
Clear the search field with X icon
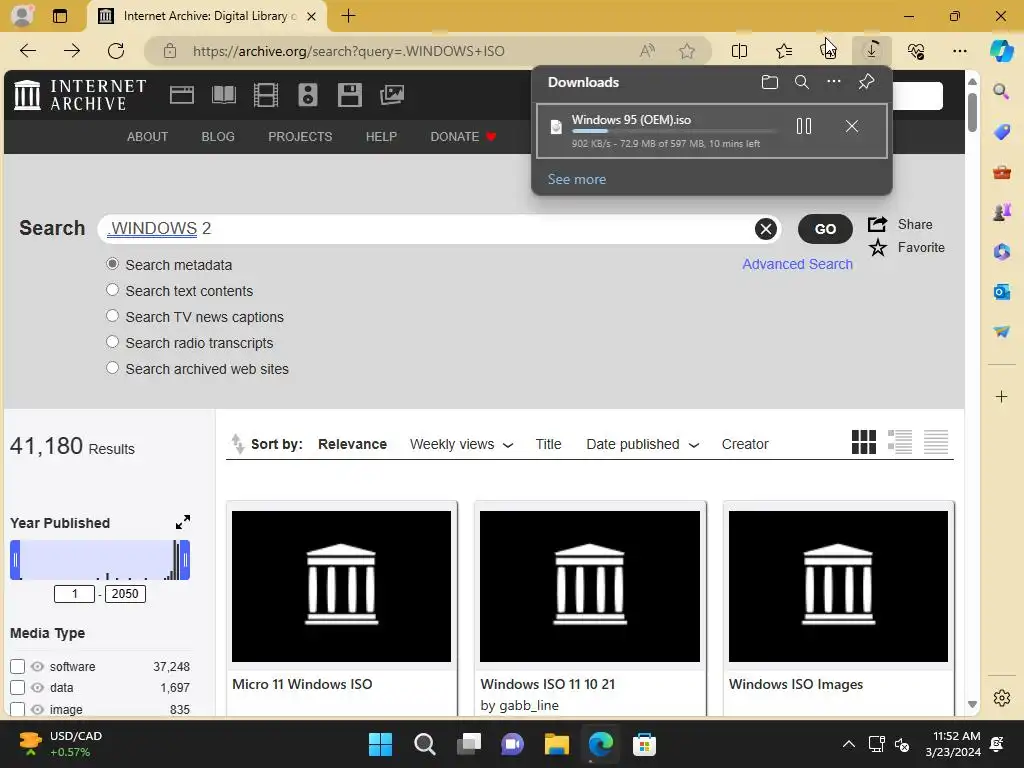tap(765, 229)
